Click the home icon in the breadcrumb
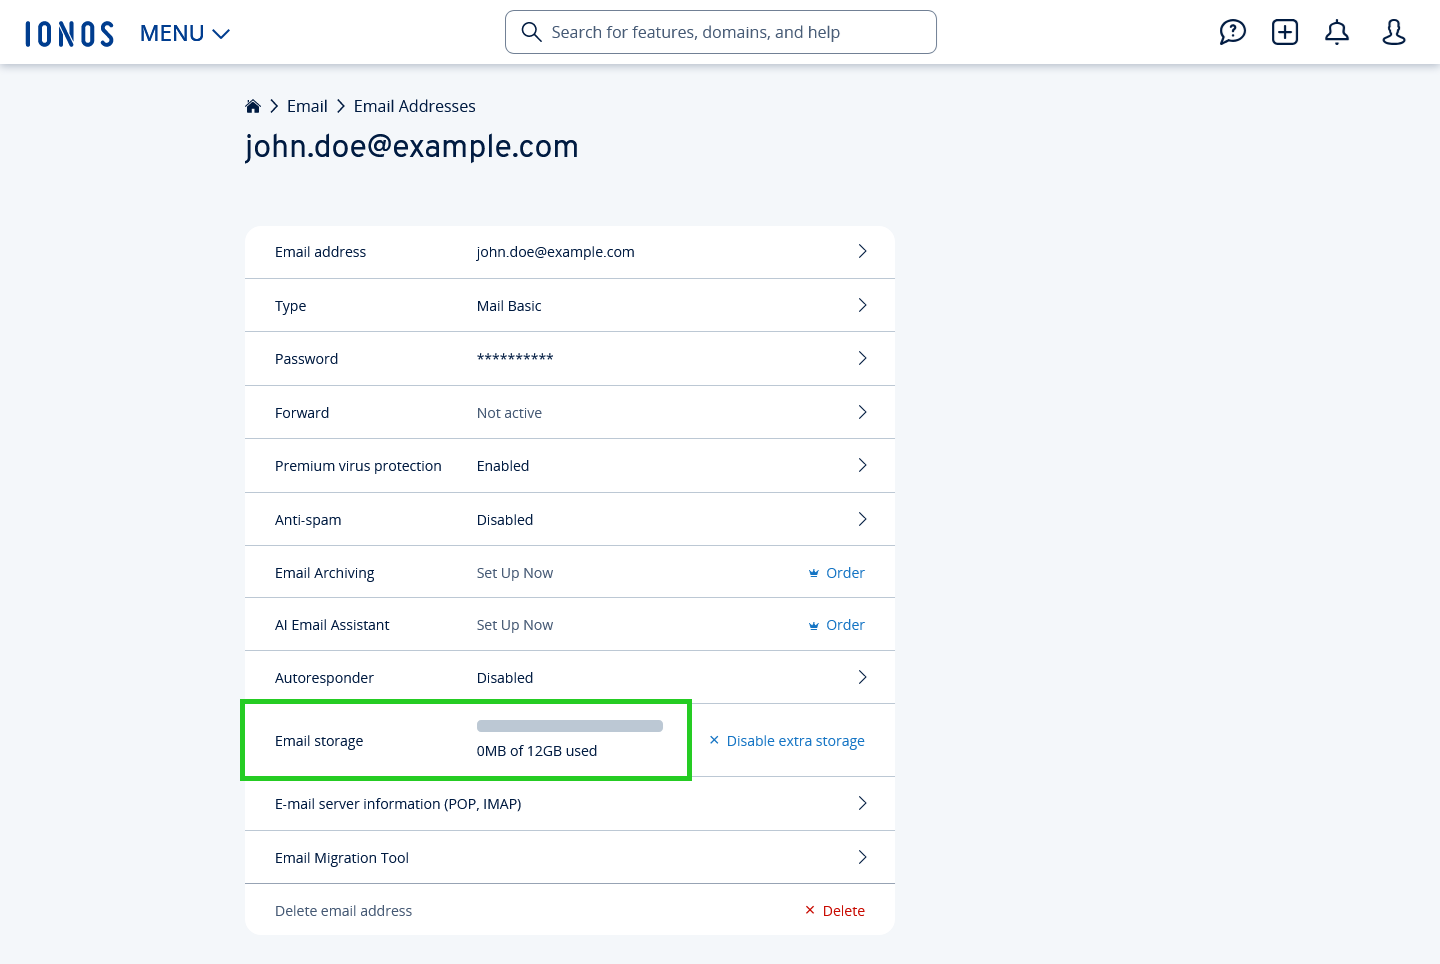This screenshot has width=1440, height=964. (253, 105)
